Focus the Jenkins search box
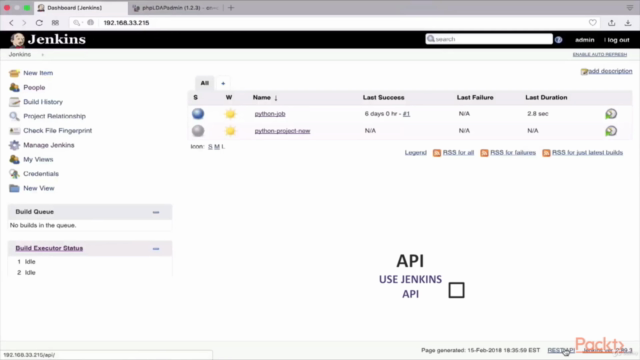 click(489, 39)
